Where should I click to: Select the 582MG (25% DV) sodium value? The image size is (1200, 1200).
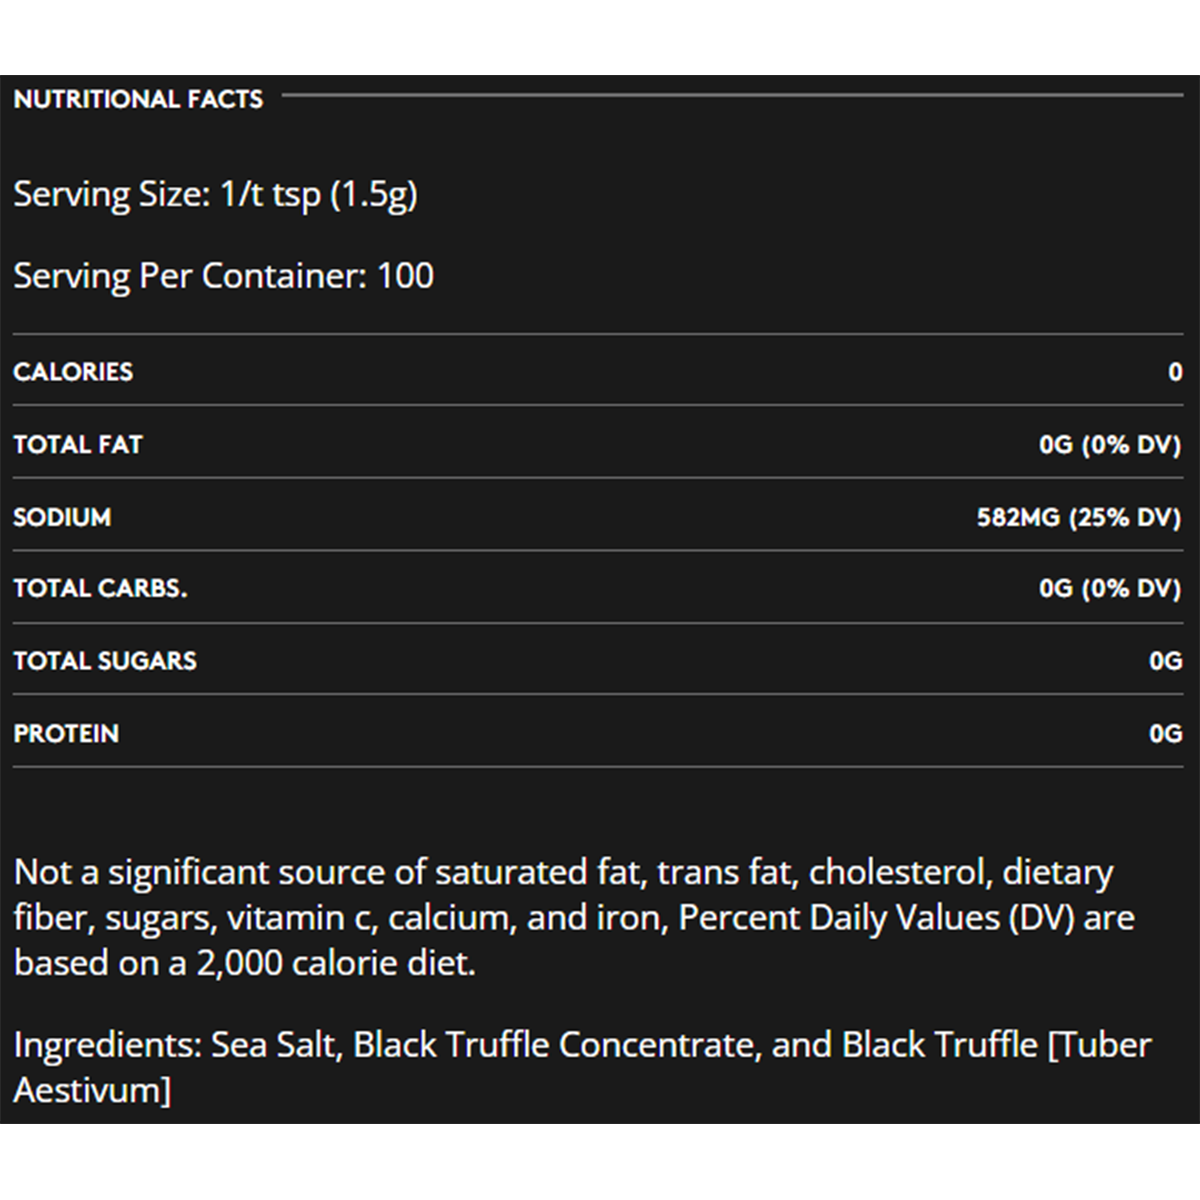coord(1078,517)
